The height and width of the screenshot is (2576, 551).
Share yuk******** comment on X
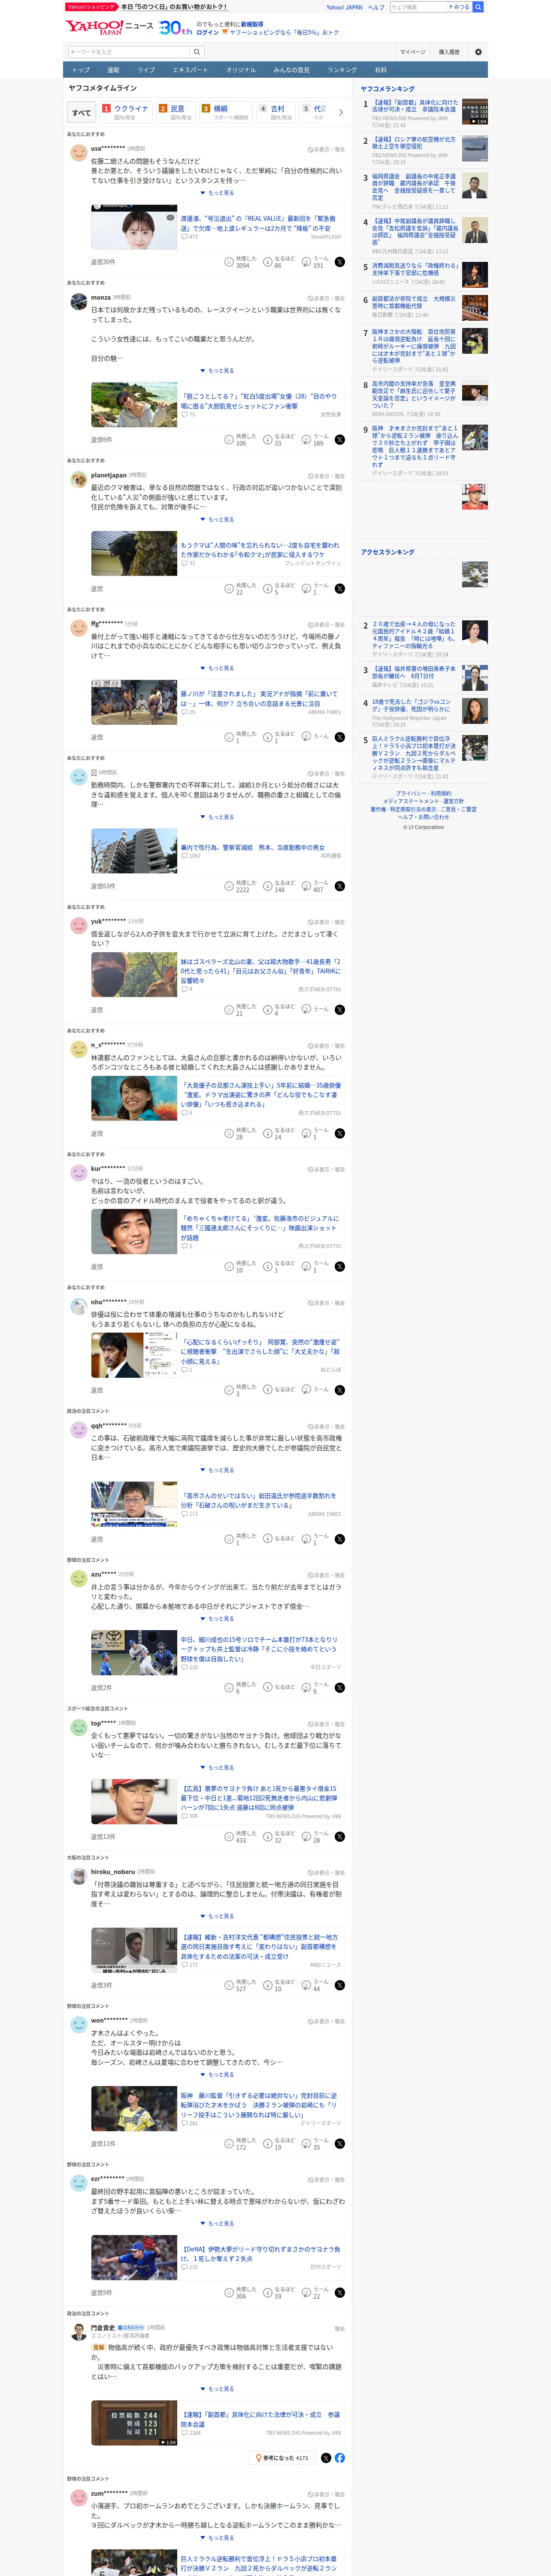click(x=340, y=1010)
